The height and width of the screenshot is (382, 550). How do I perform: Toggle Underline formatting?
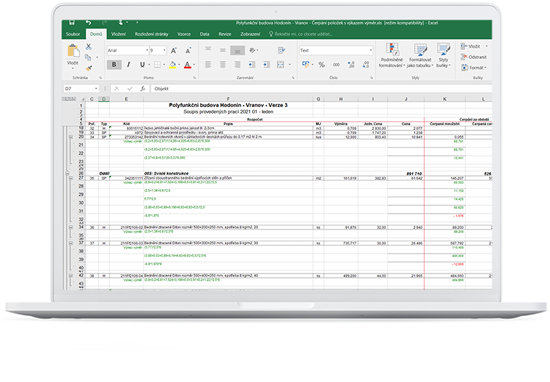click(142, 65)
